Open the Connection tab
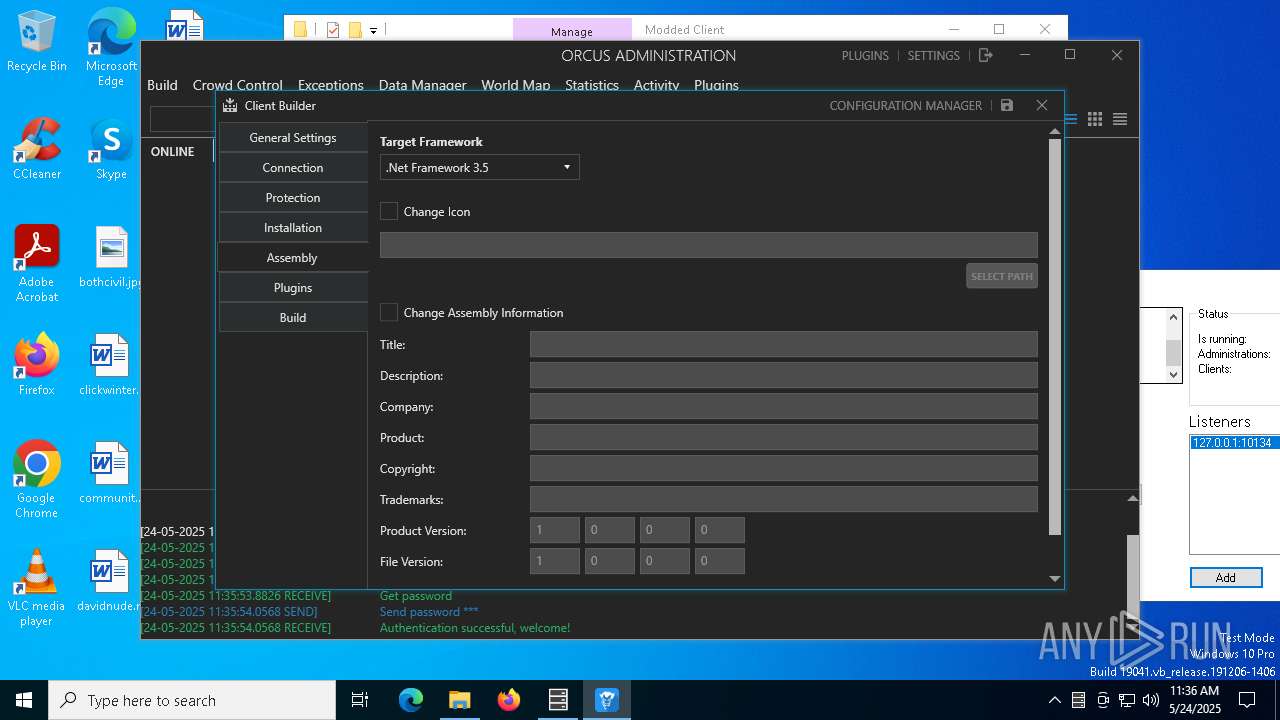 tap(293, 168)
